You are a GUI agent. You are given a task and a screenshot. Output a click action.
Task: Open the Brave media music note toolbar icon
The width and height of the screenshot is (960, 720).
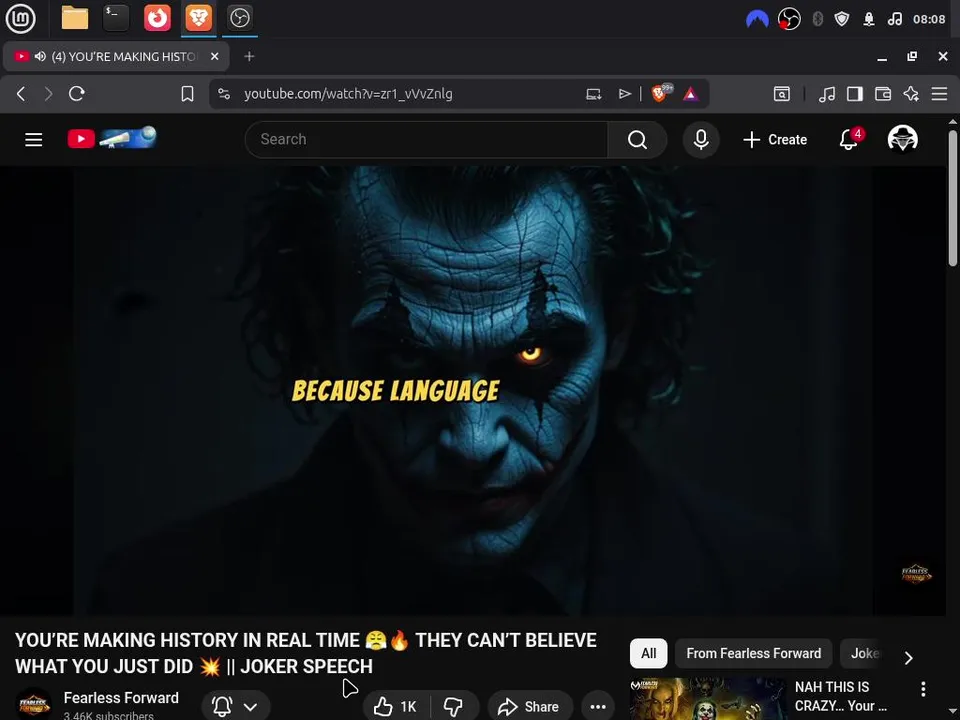[827, 94]
